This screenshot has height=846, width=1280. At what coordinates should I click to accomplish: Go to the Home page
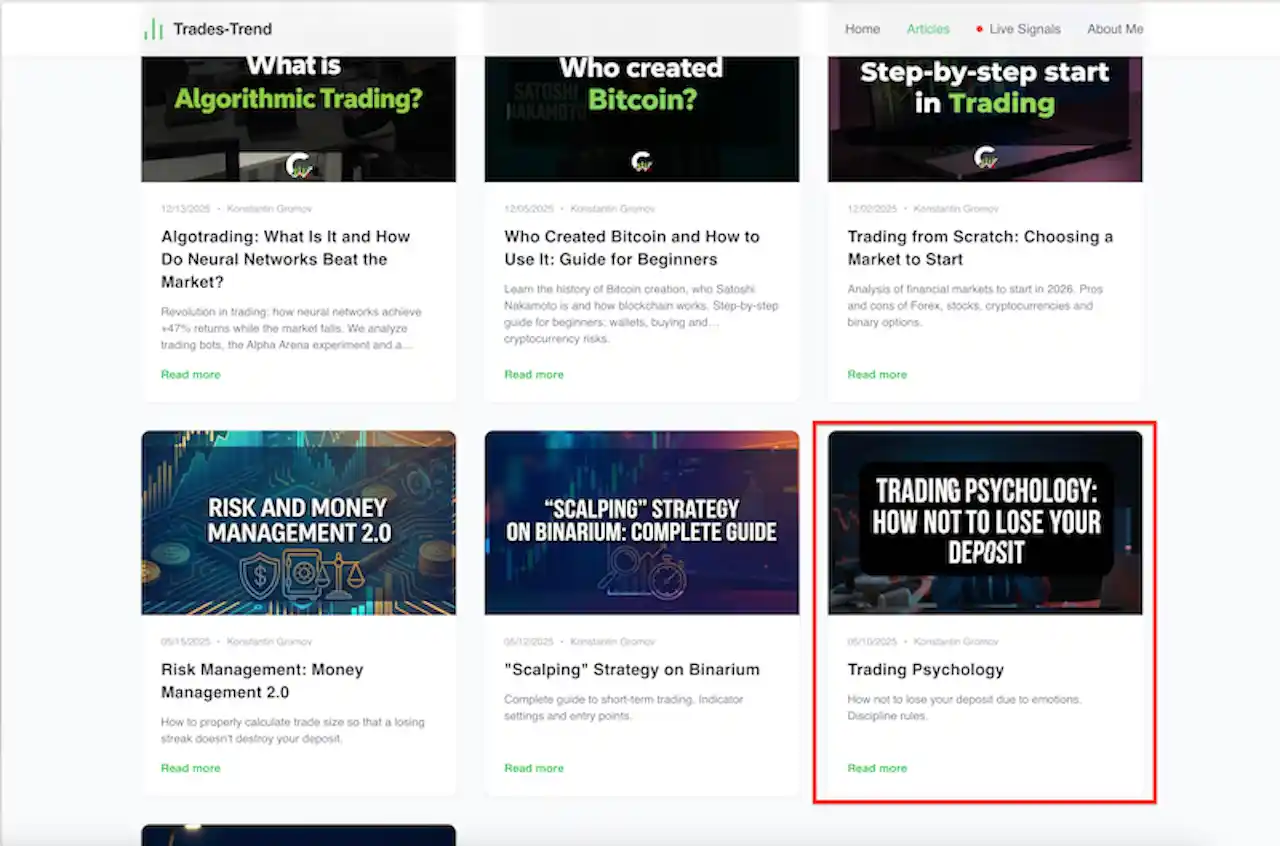[x=862, y=29]
